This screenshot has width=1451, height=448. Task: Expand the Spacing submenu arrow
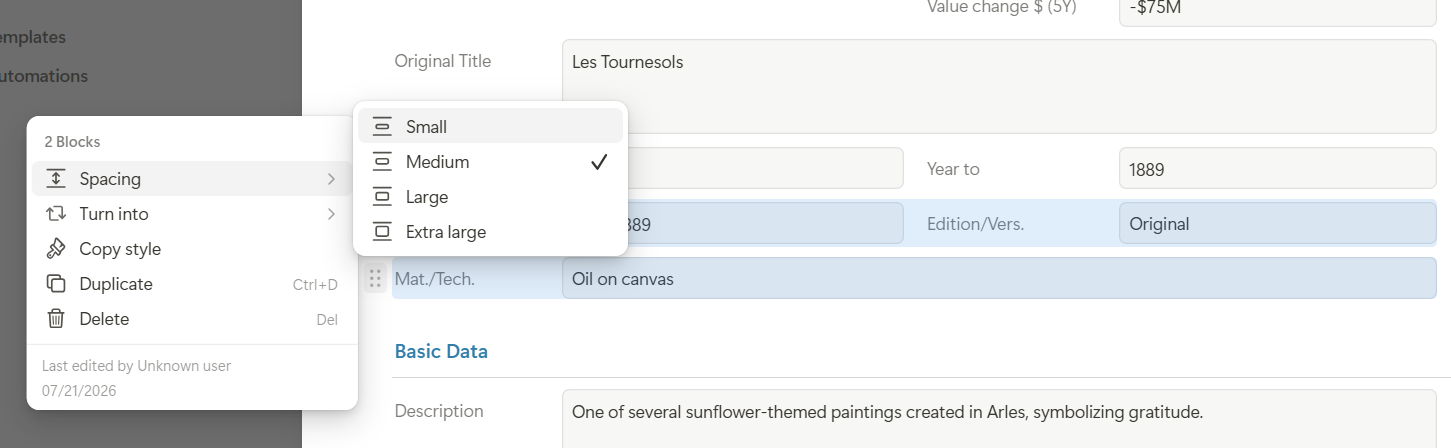click(331, 179)
